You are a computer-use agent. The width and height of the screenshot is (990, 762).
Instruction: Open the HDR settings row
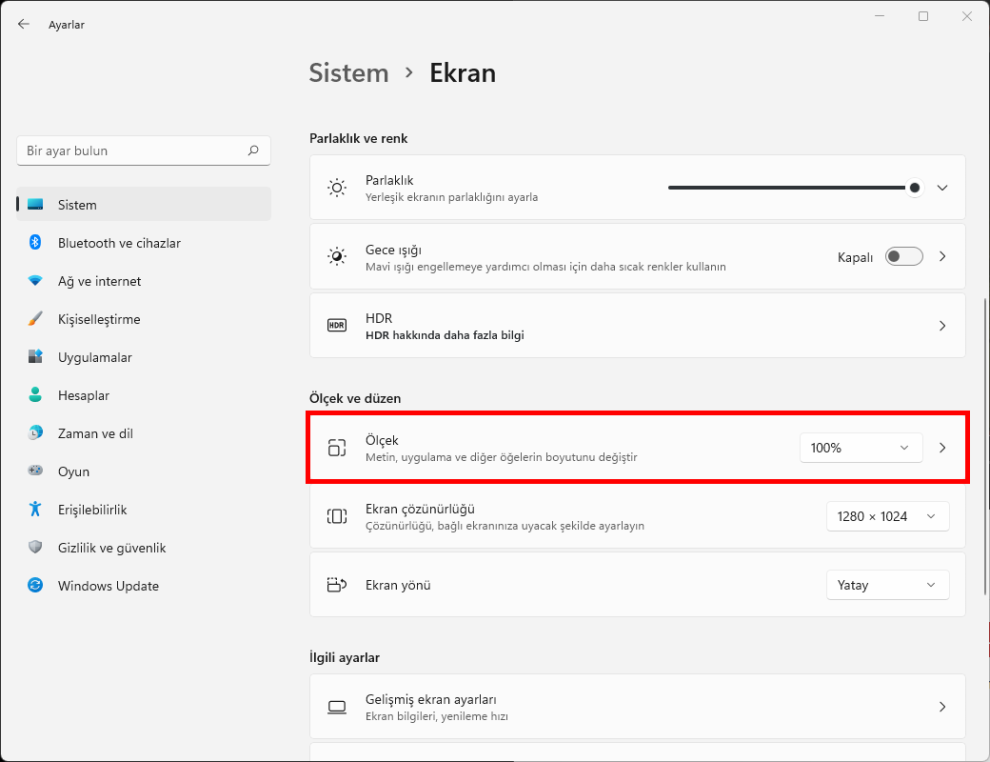[x=637, y=326]
